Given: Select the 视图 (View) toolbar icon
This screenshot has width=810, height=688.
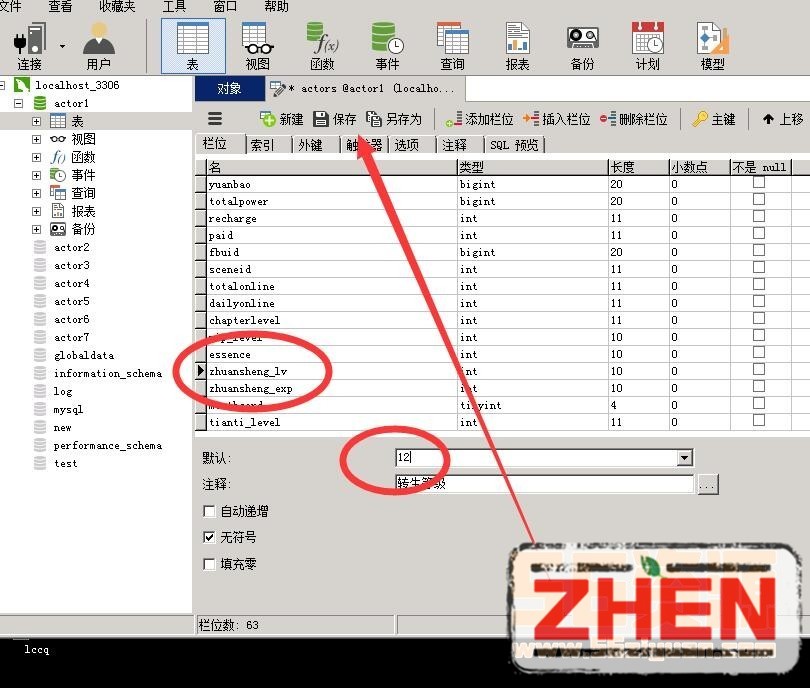Looking at the screenshot, I should click(x=257, y=45).
